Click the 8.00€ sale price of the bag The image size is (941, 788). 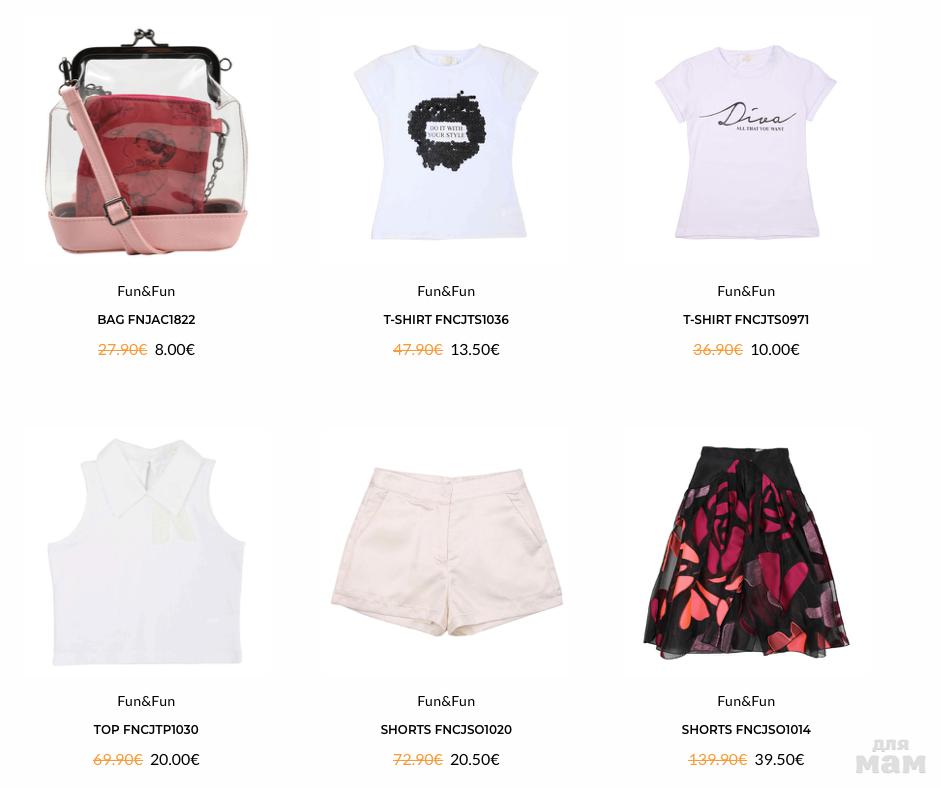175,349
